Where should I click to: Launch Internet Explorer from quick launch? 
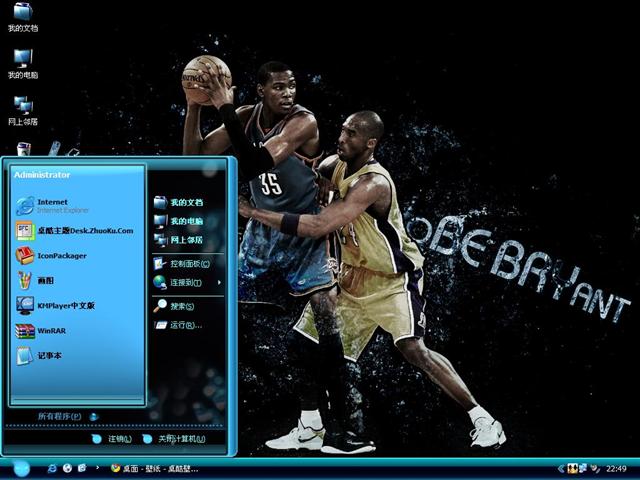click(52, 468)
